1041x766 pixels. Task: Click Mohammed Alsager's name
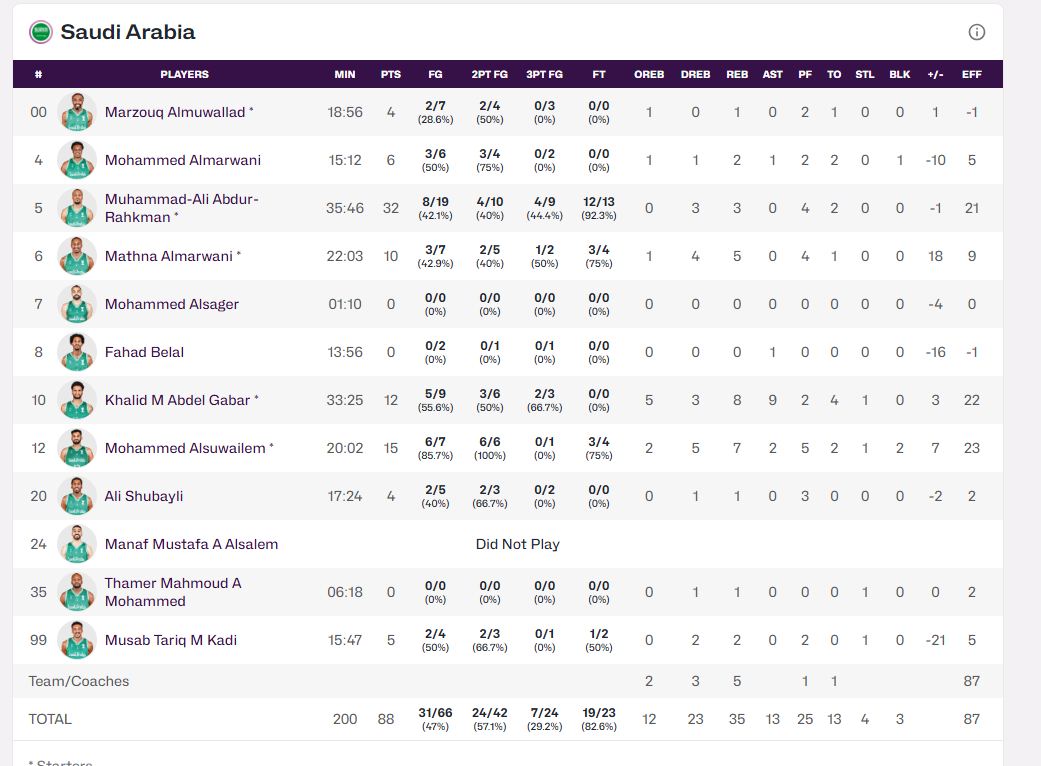[x=172, y=304]
